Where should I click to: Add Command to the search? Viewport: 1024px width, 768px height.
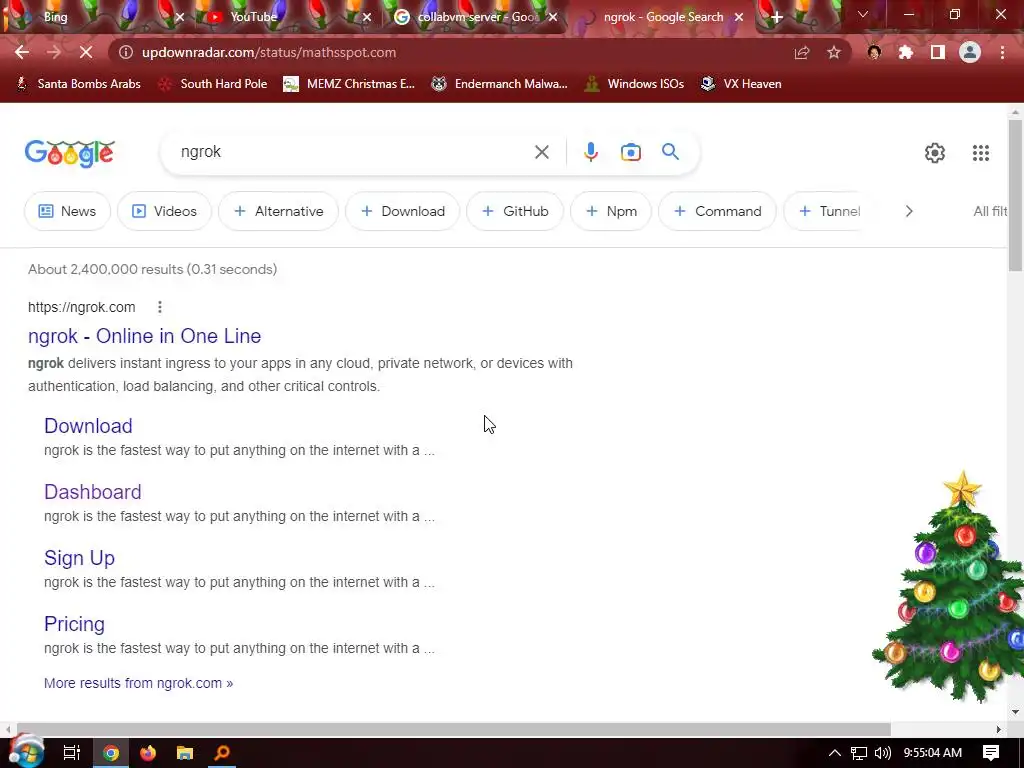pyautogui.click(x=718, y=211)
